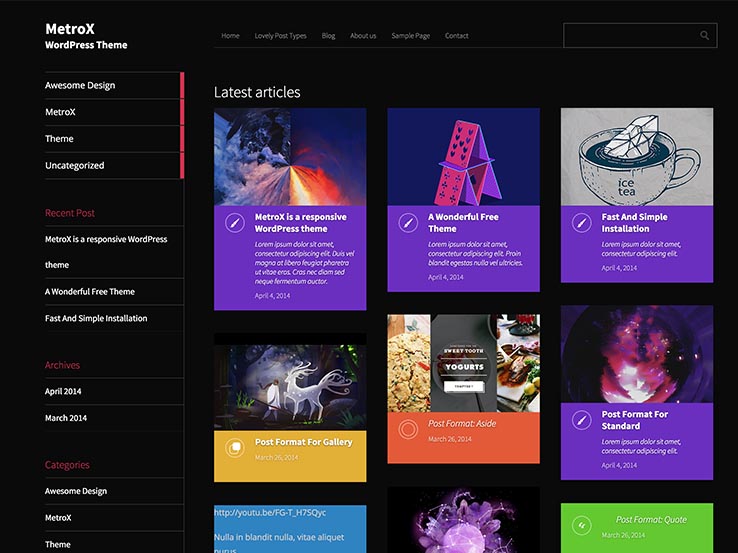Click pen icon on 'Post Format For Standard' card

click(581, 420)
